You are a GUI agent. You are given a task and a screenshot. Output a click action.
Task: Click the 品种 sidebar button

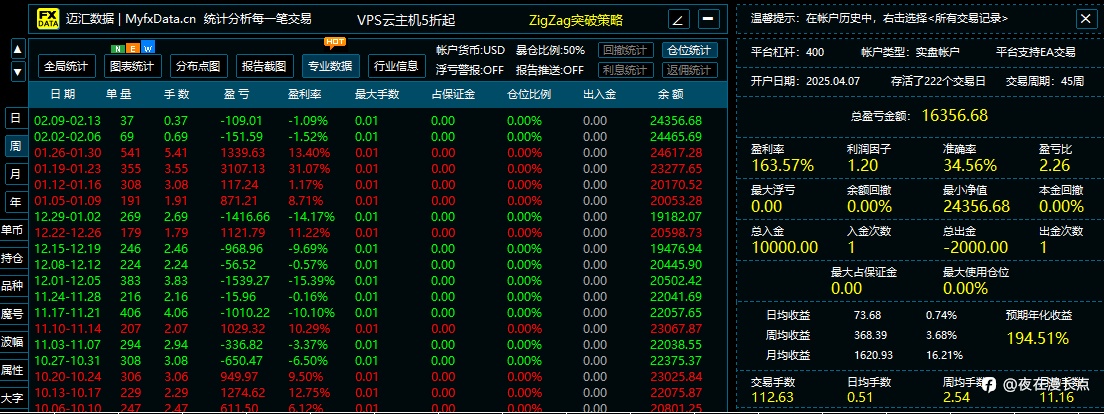[x=13, y=286]
